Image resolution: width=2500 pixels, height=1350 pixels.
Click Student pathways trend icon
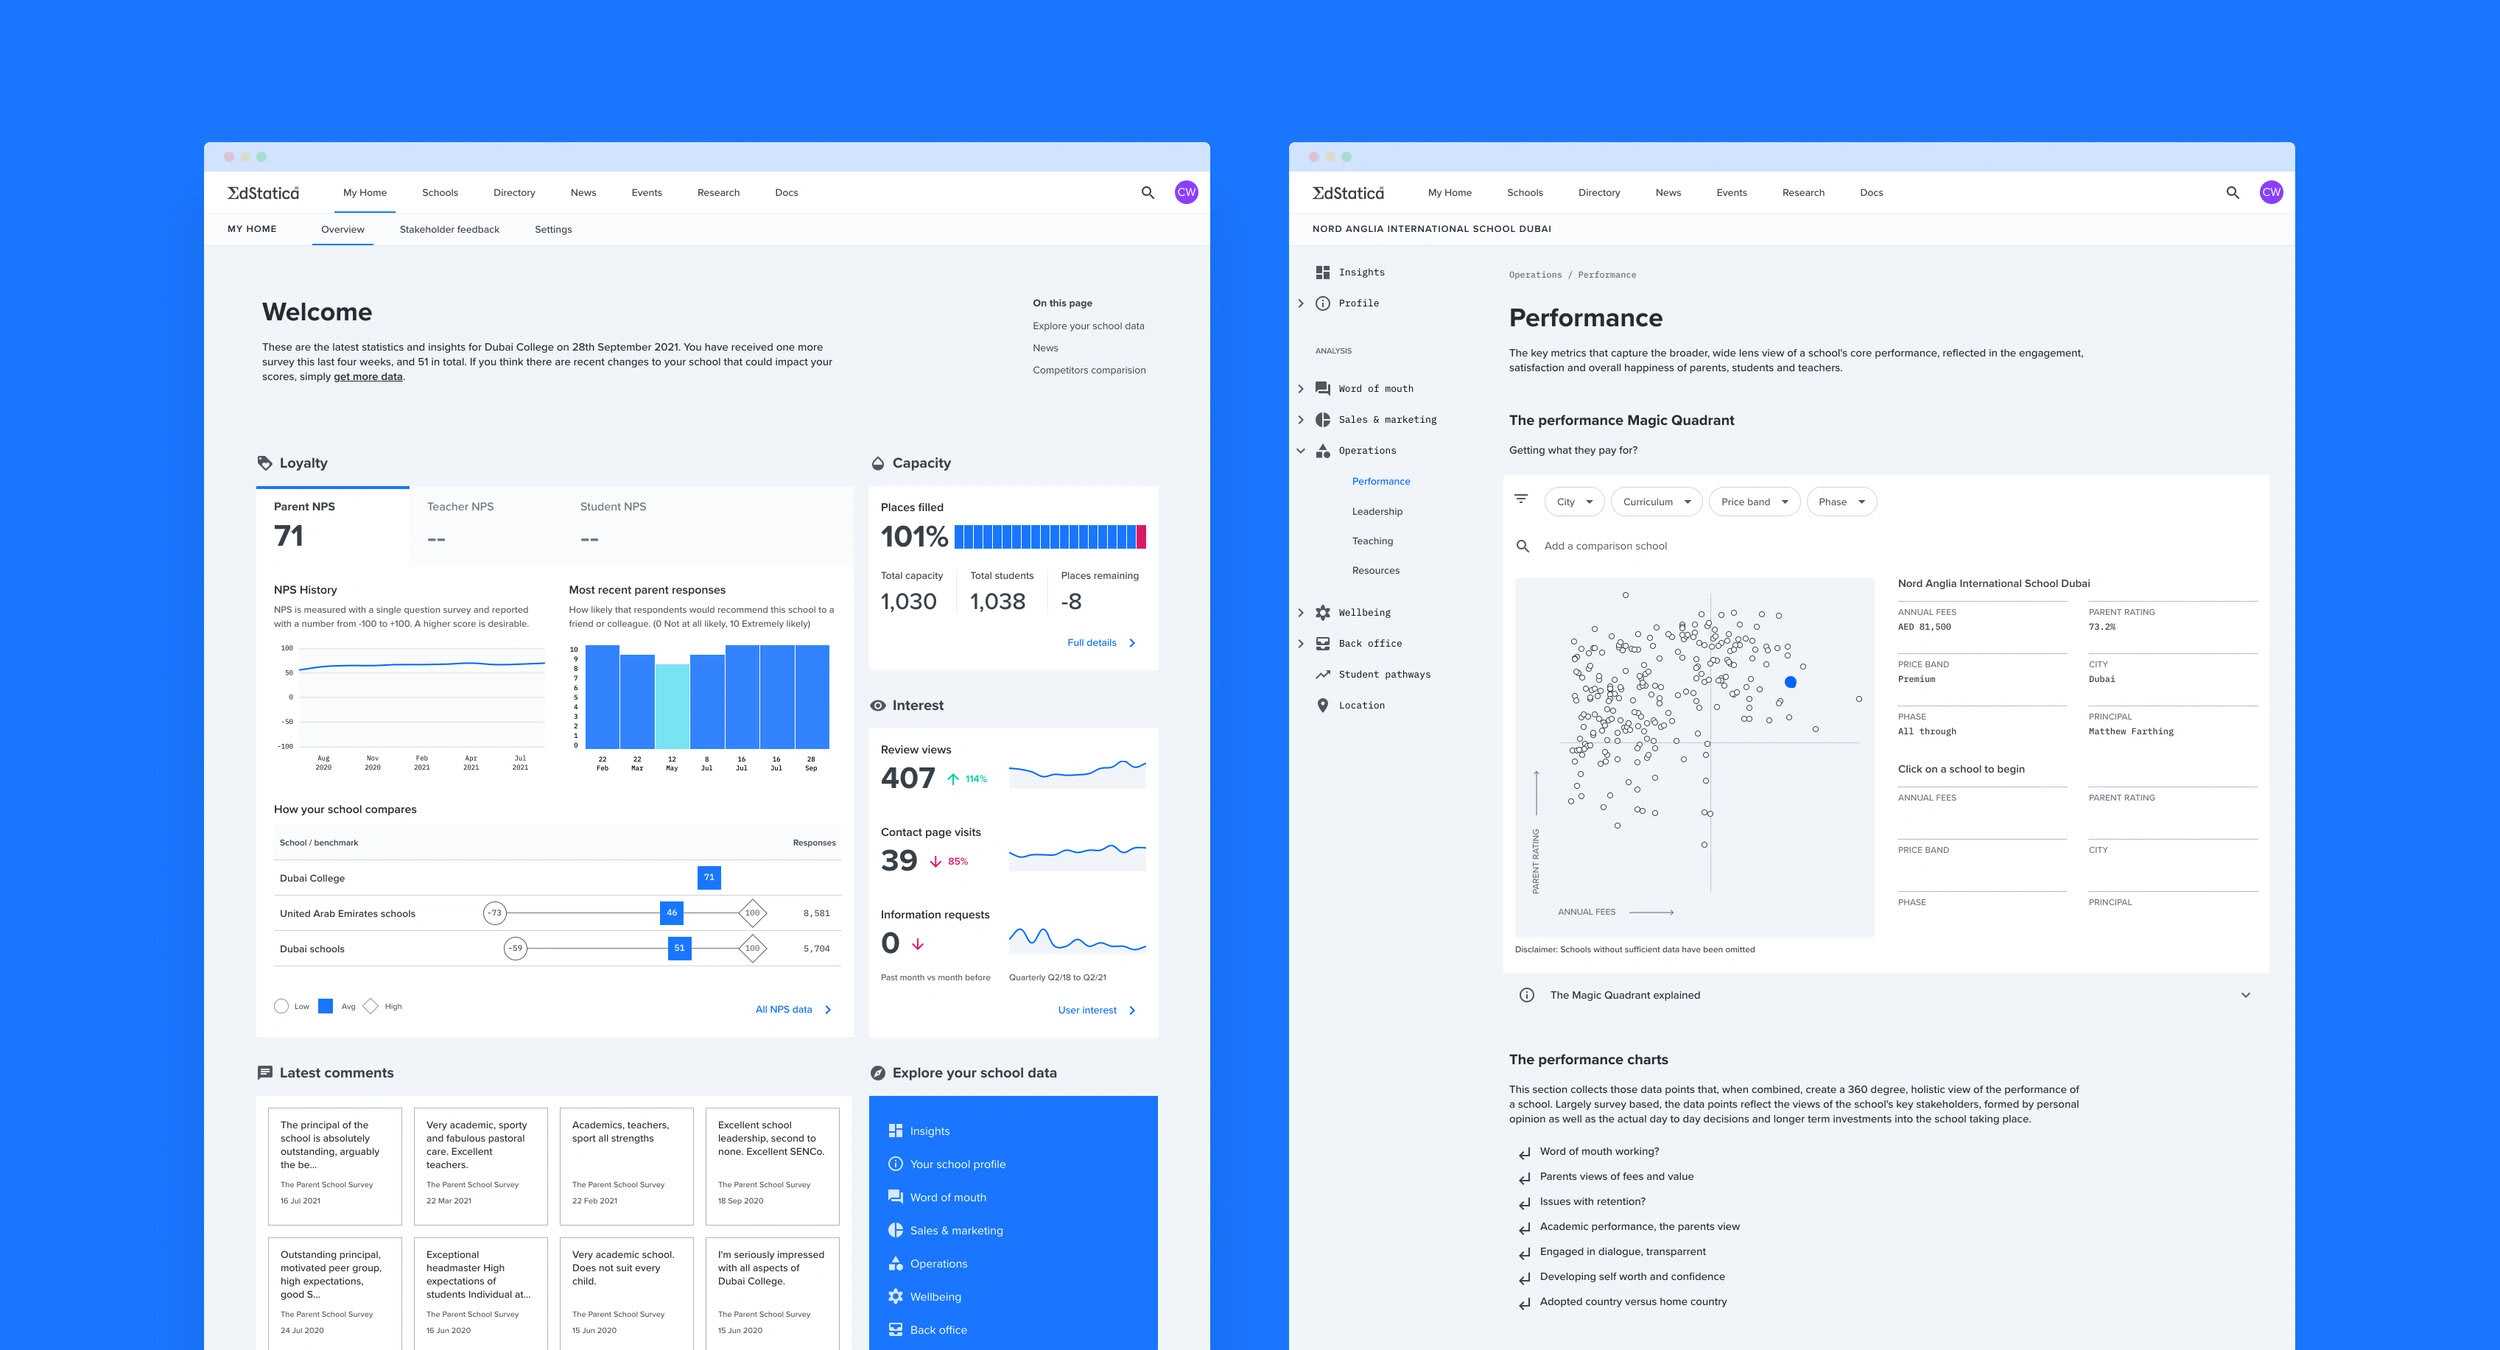click(x=1323, y=675)
